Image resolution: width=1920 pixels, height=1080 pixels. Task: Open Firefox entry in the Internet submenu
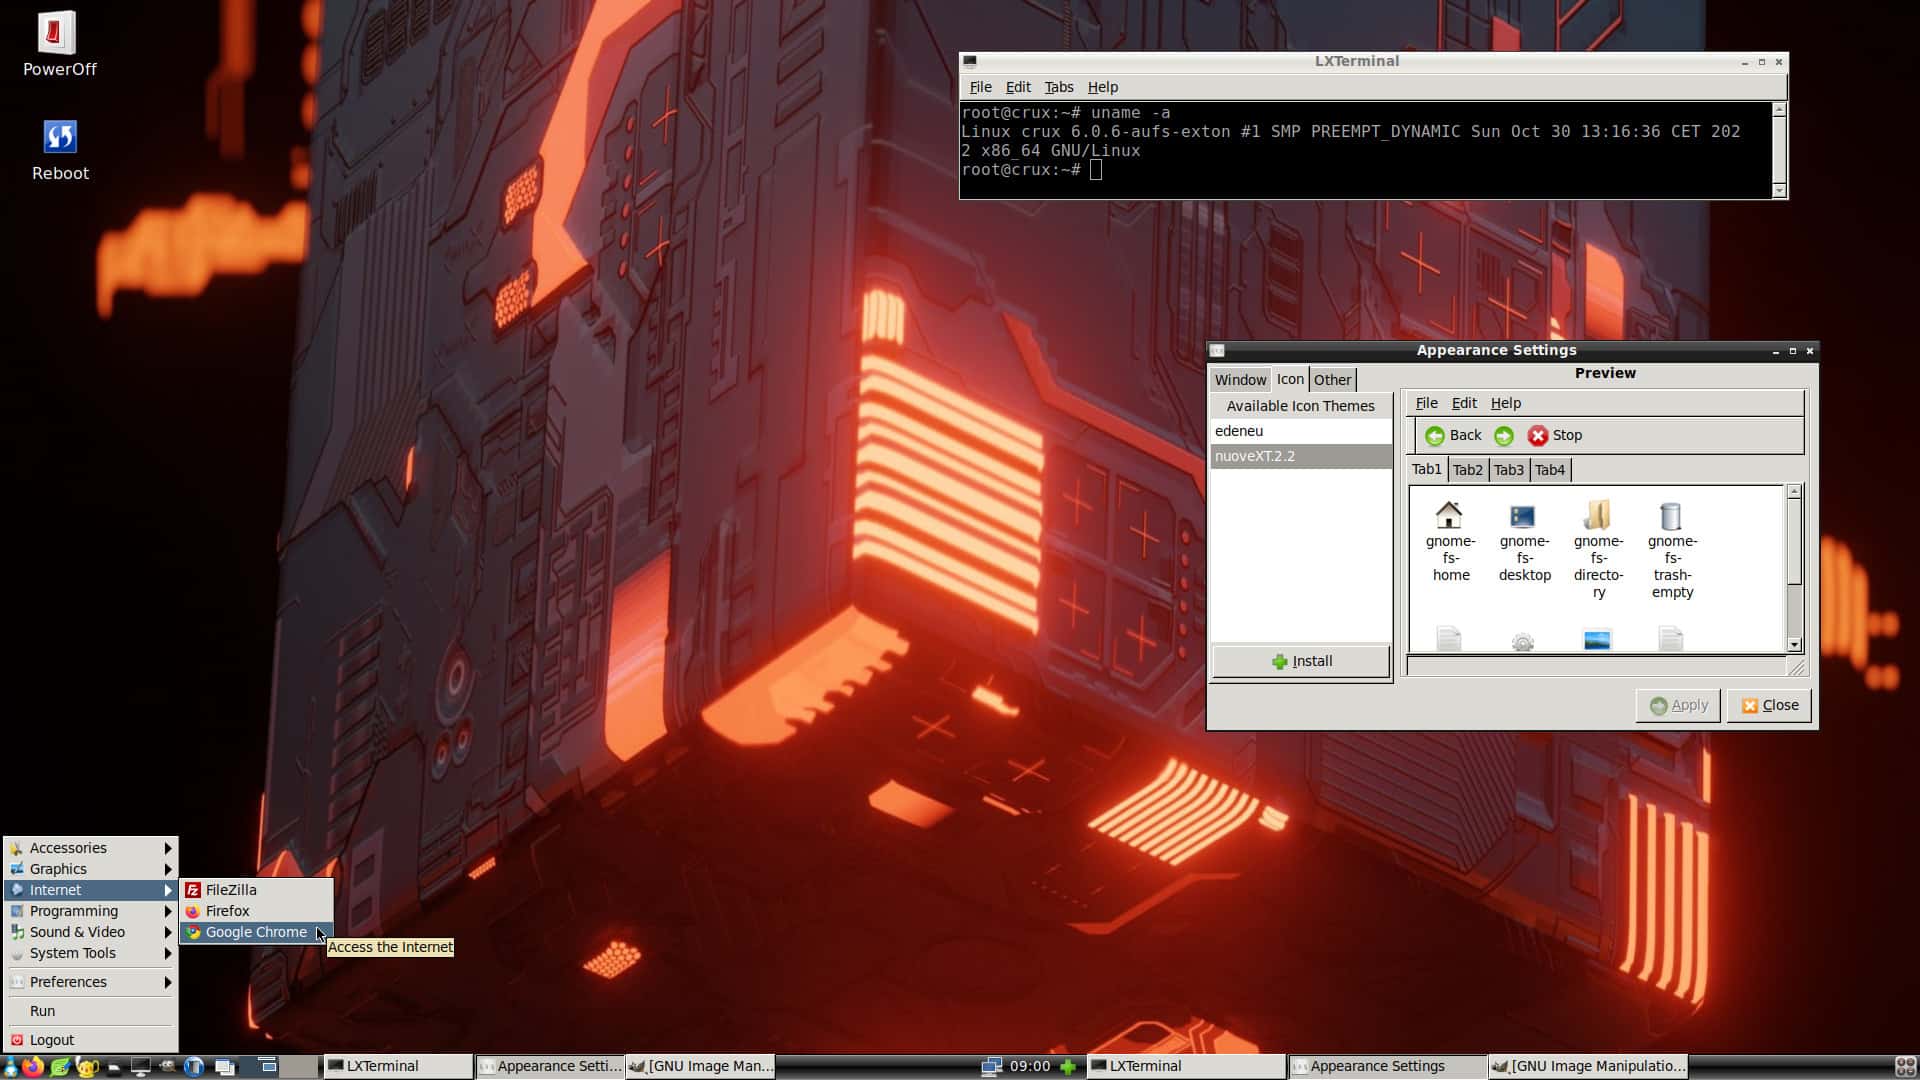[256, 911]
